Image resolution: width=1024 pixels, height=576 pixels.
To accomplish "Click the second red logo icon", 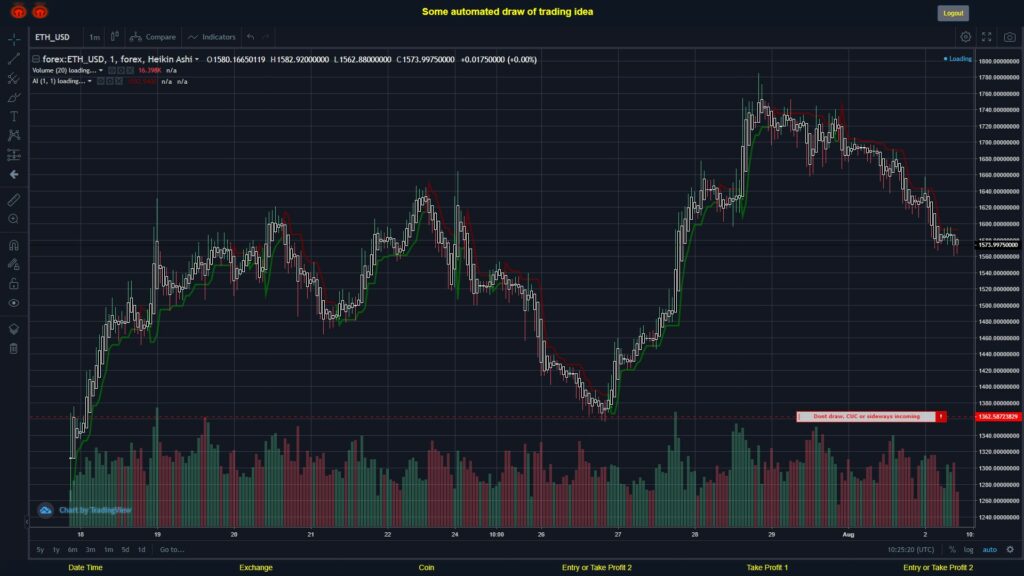I will pos(40,11).
